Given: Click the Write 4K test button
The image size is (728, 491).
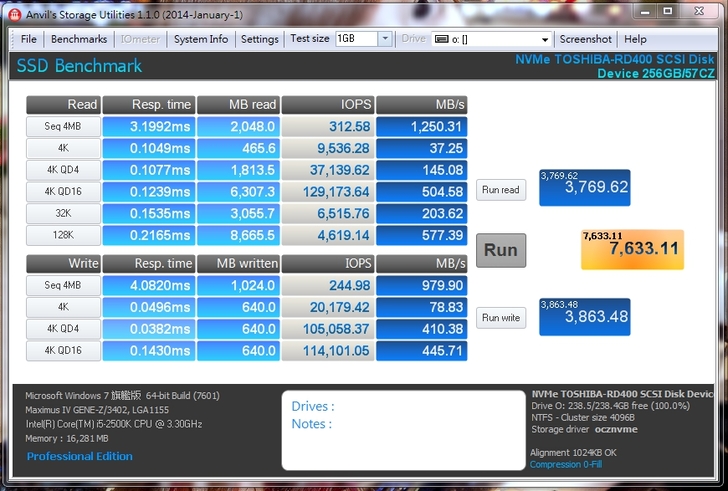Looking at the screenshot, I should (x=63, y=307).
